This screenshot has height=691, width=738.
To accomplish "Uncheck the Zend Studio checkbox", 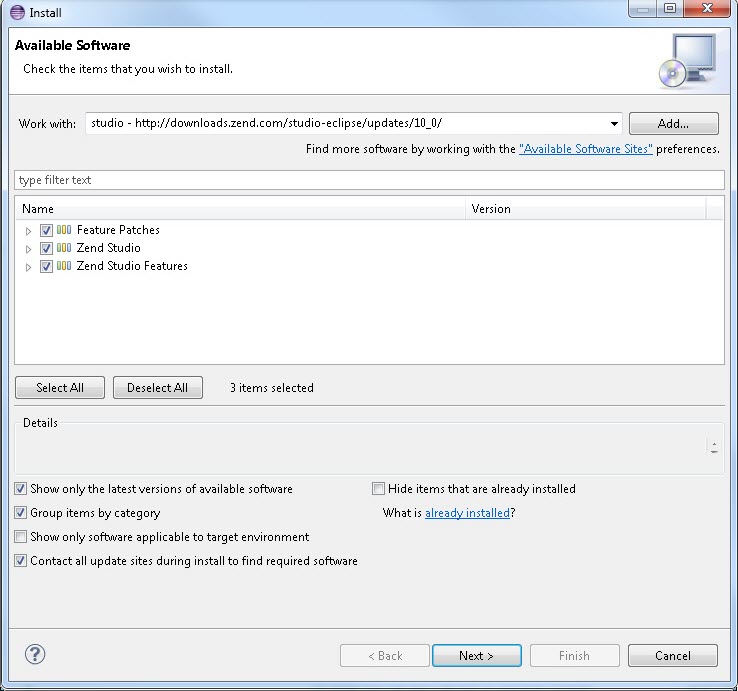I will [x=46, y=248].
